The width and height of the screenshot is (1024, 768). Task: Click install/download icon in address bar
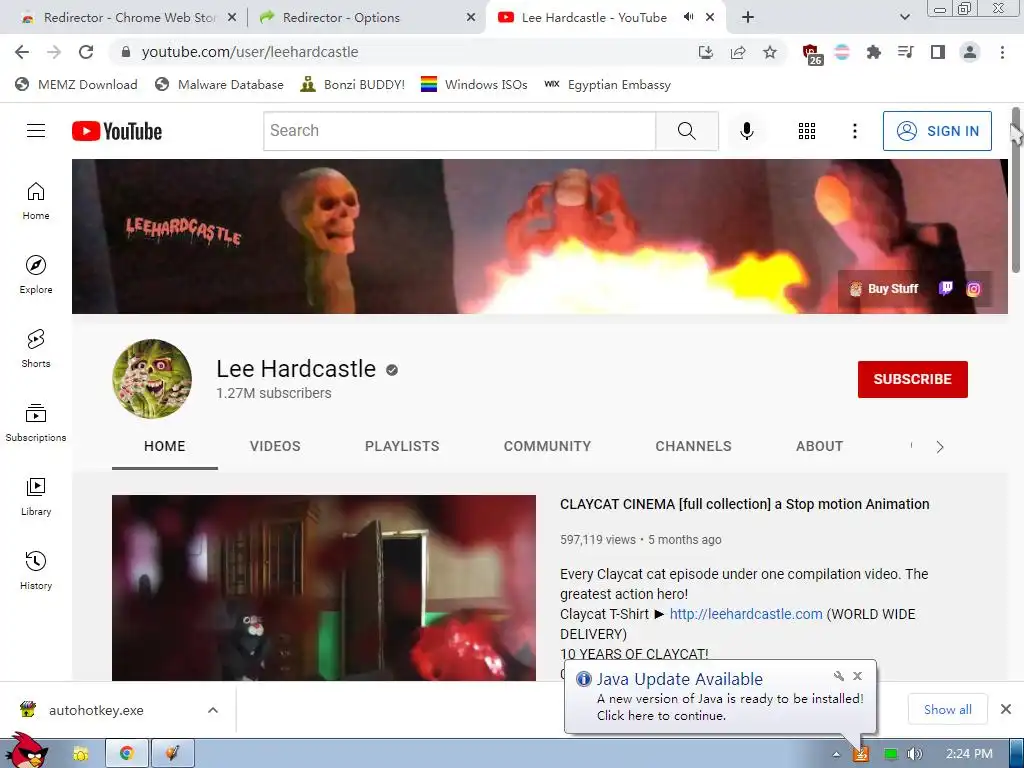coord(705,52)
